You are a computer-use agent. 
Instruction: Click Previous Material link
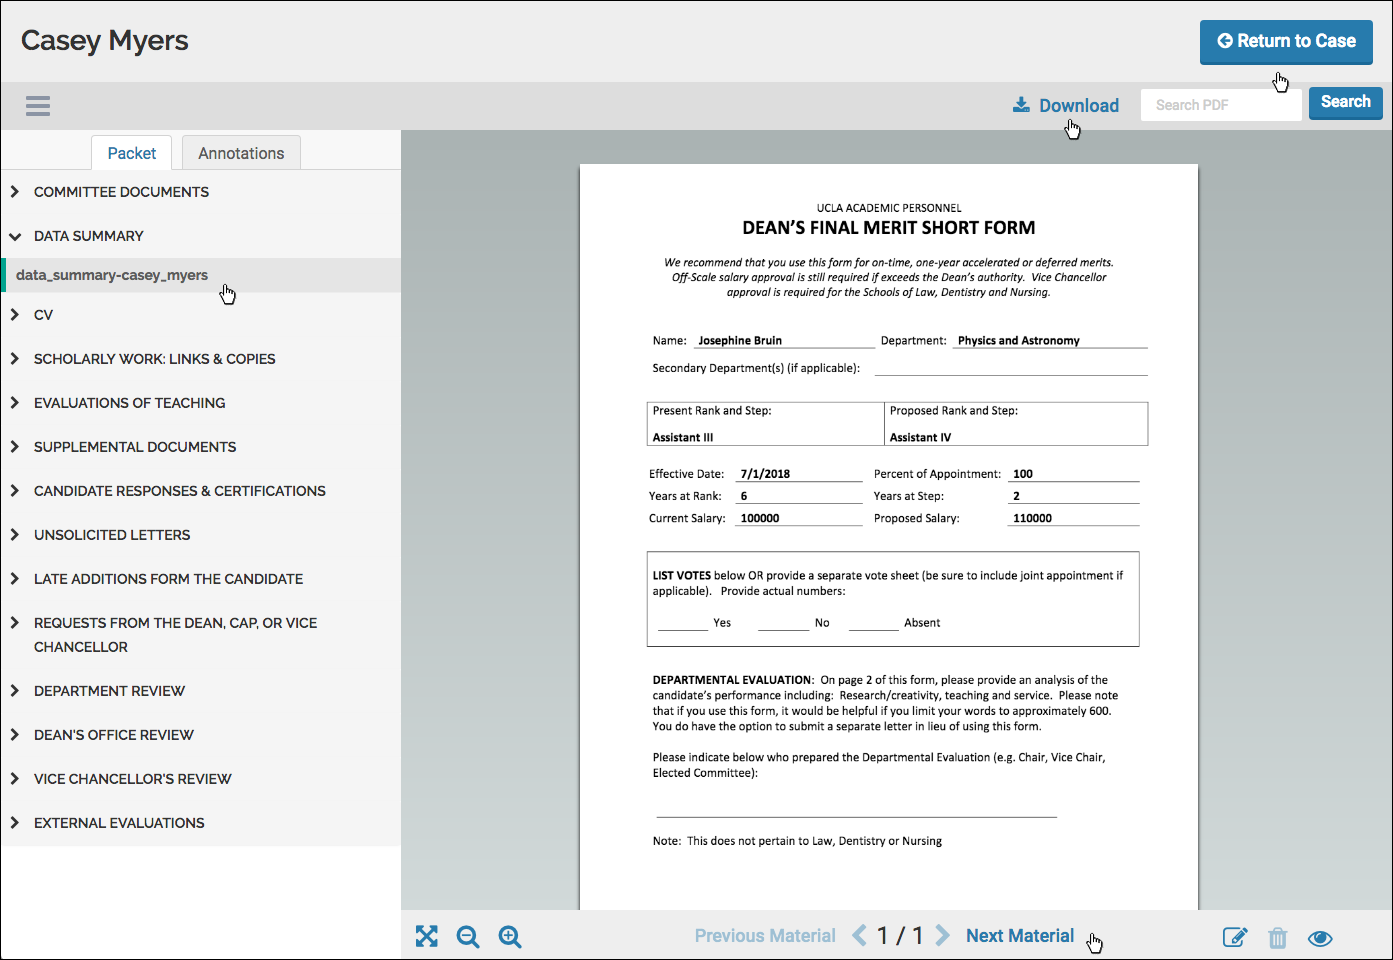pos(765,936)
